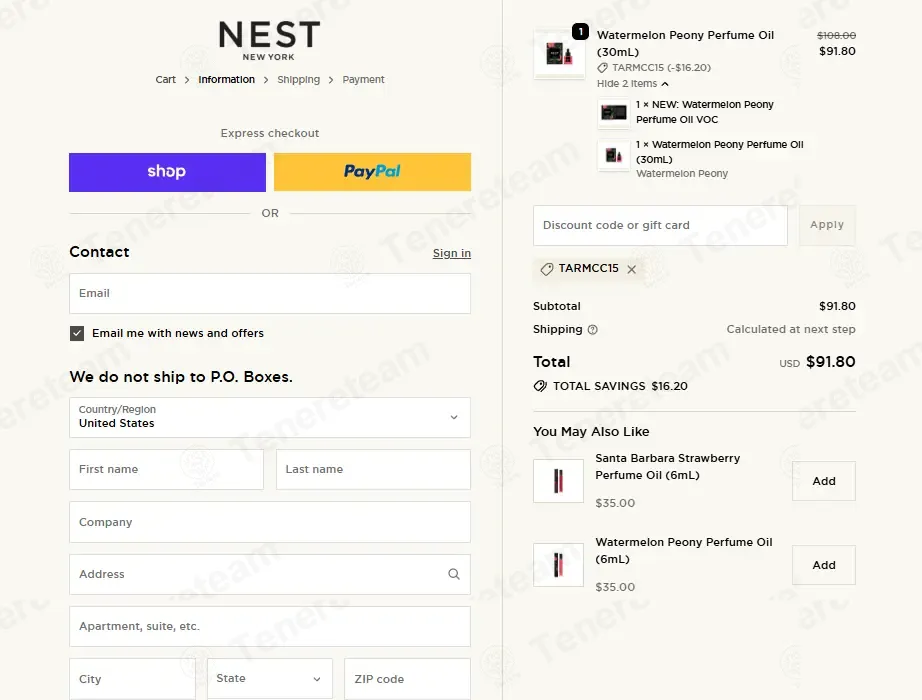Viewport: 922px width, 700px height.
Task: Open Watermelon Peony Perfume Oil 30mL thumbnail
Action: pyautogui.click(x=559, y=55)
